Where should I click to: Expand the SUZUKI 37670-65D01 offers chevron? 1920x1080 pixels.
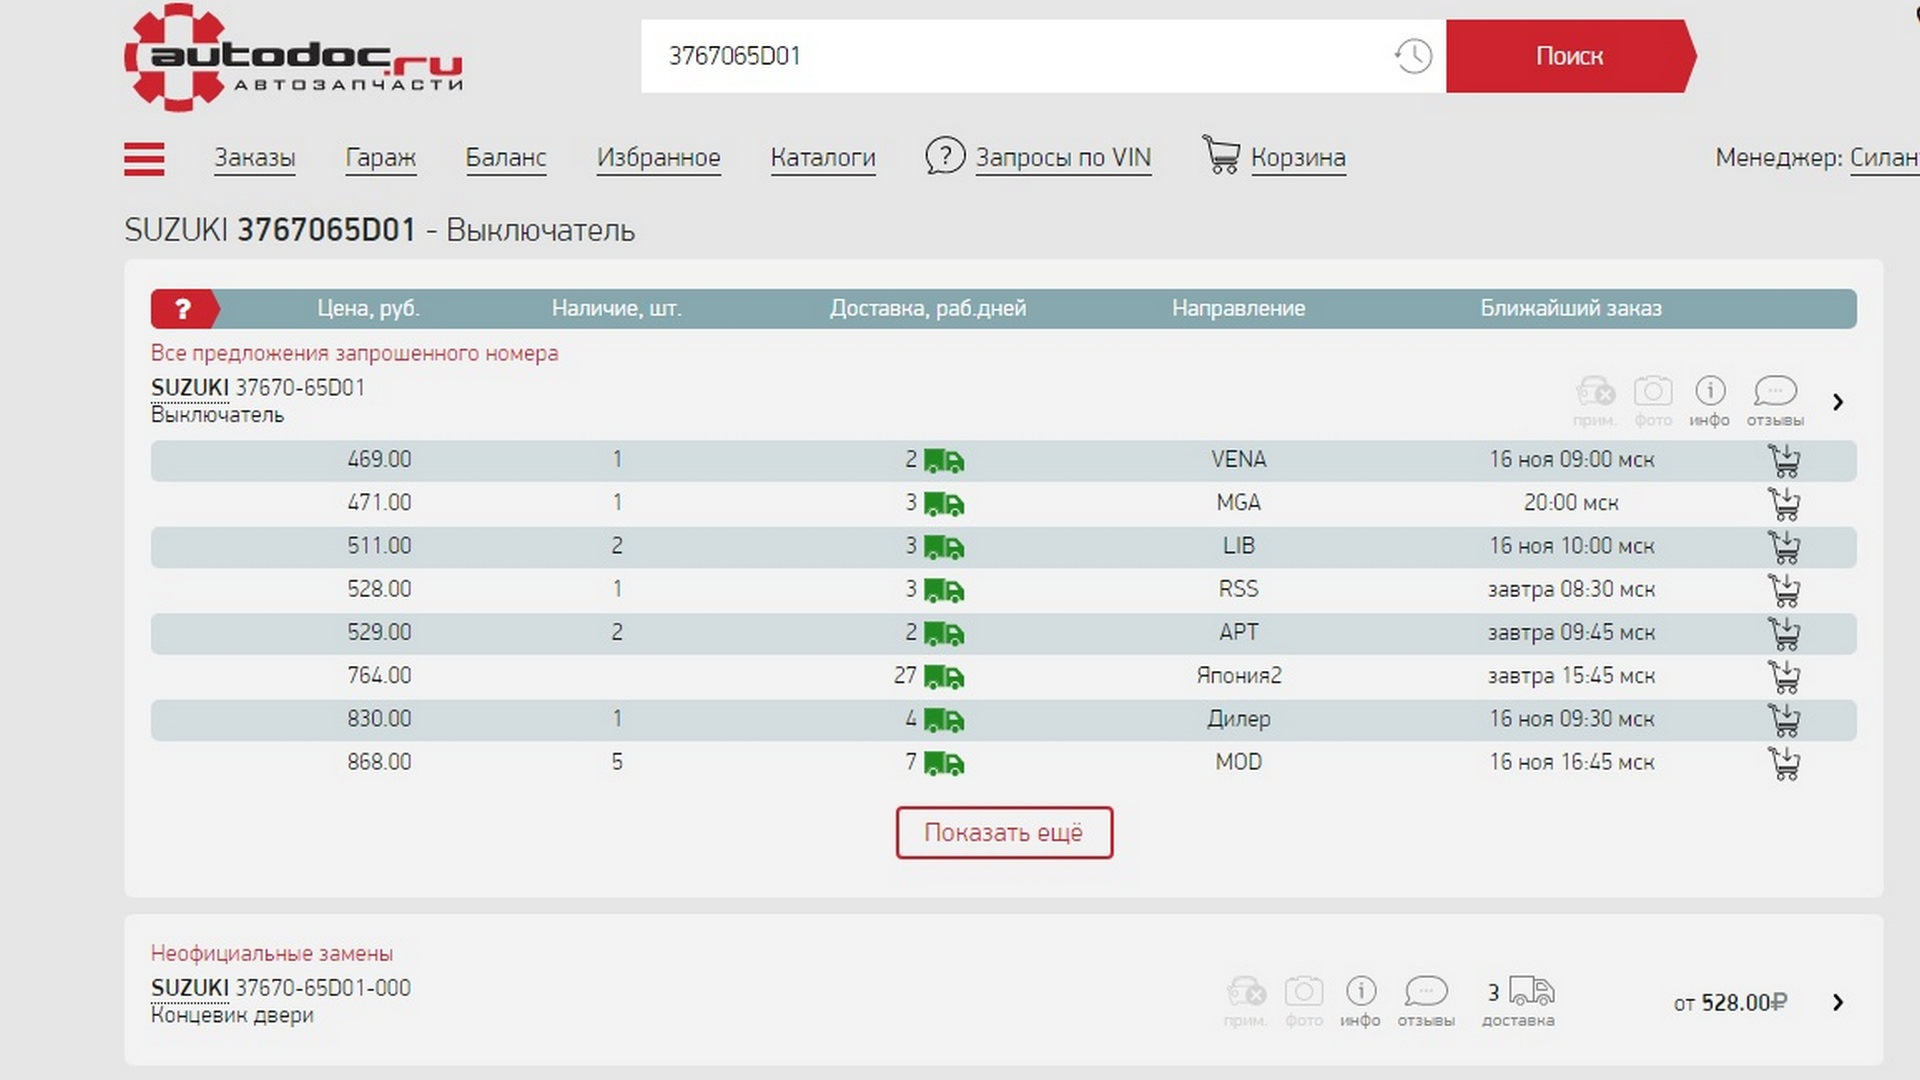pyautogui.click(x=1838, y=402)
